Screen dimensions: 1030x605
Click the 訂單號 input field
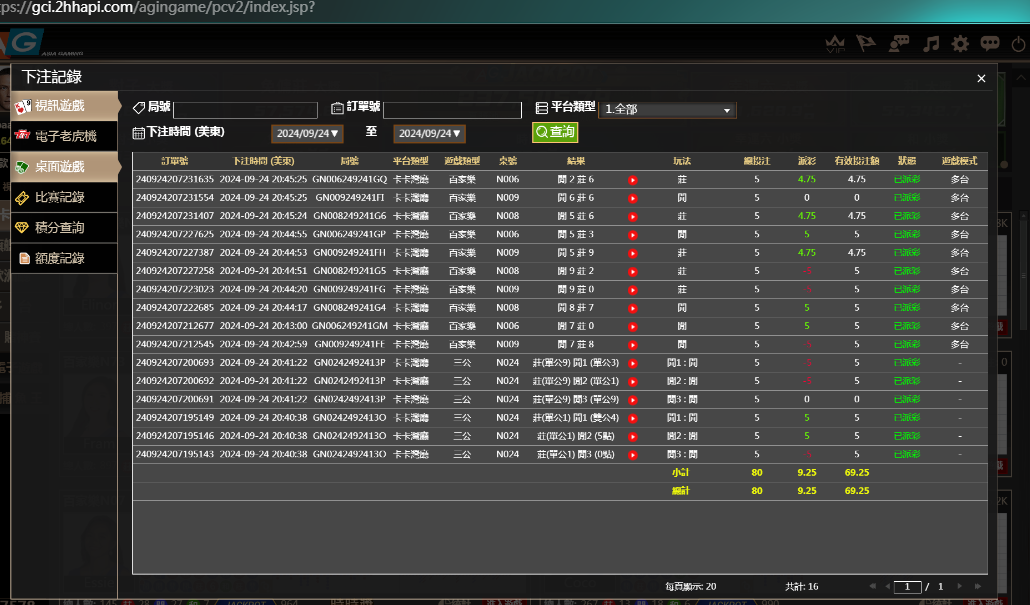tap(452, 110)
